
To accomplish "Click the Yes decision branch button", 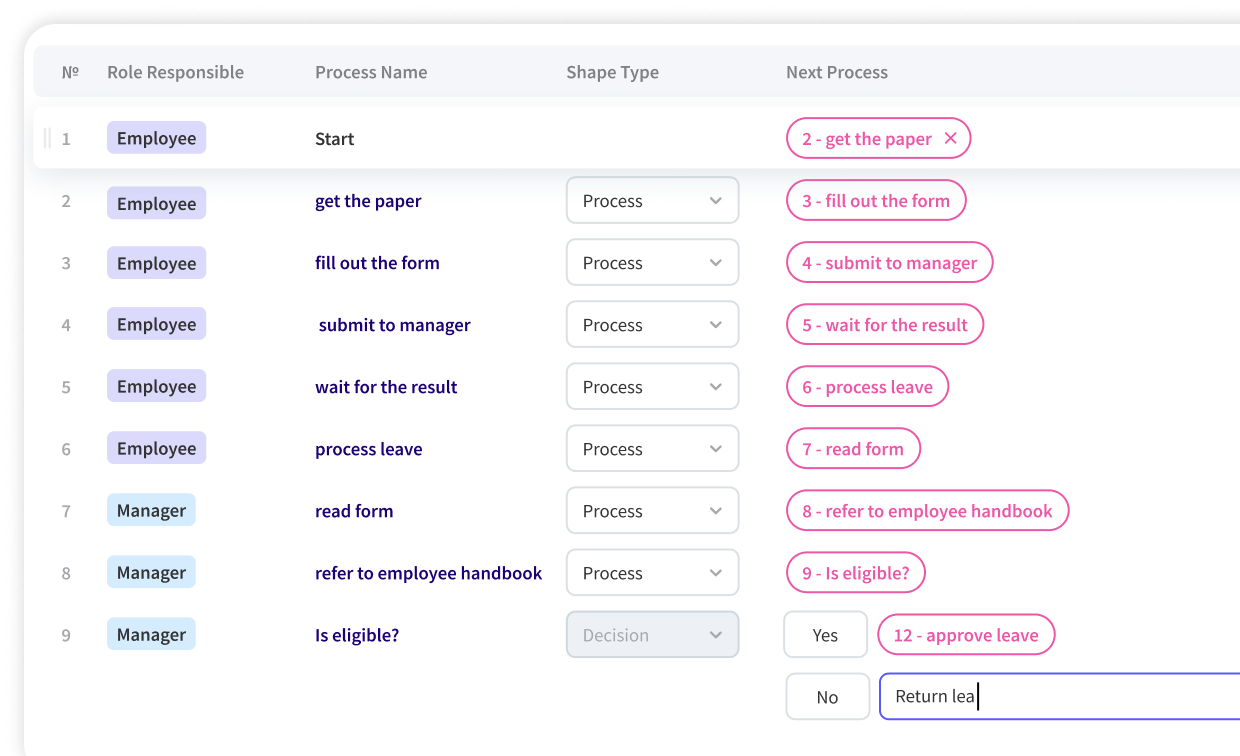I will [825, 635].
